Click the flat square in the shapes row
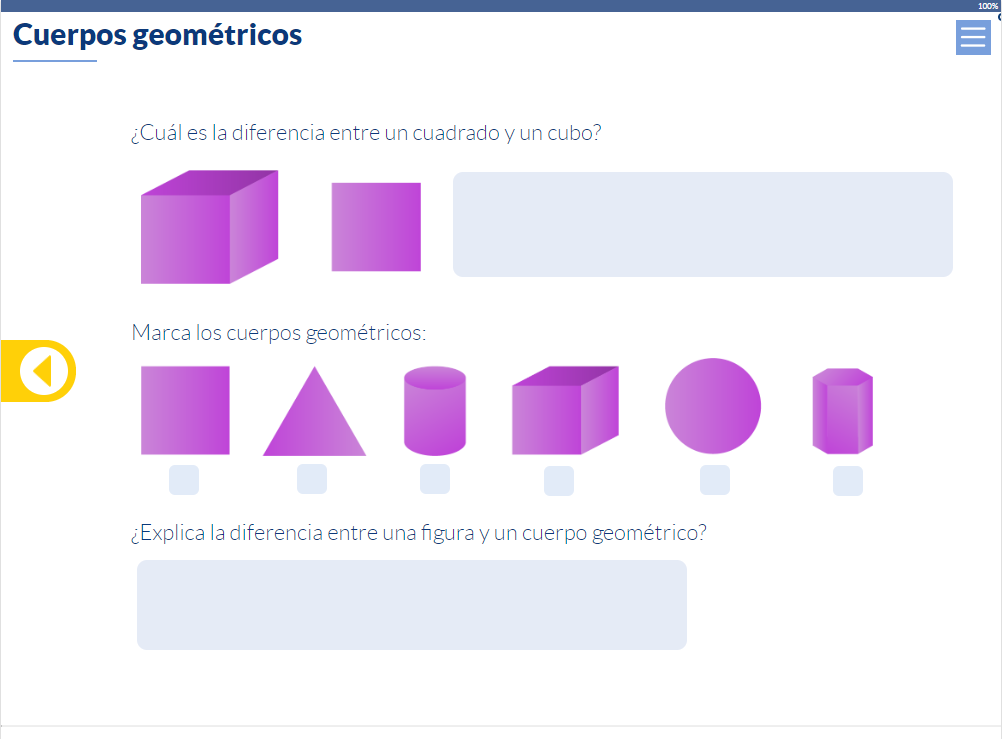Screen dimensions: 1002x739 coord(185,410)
